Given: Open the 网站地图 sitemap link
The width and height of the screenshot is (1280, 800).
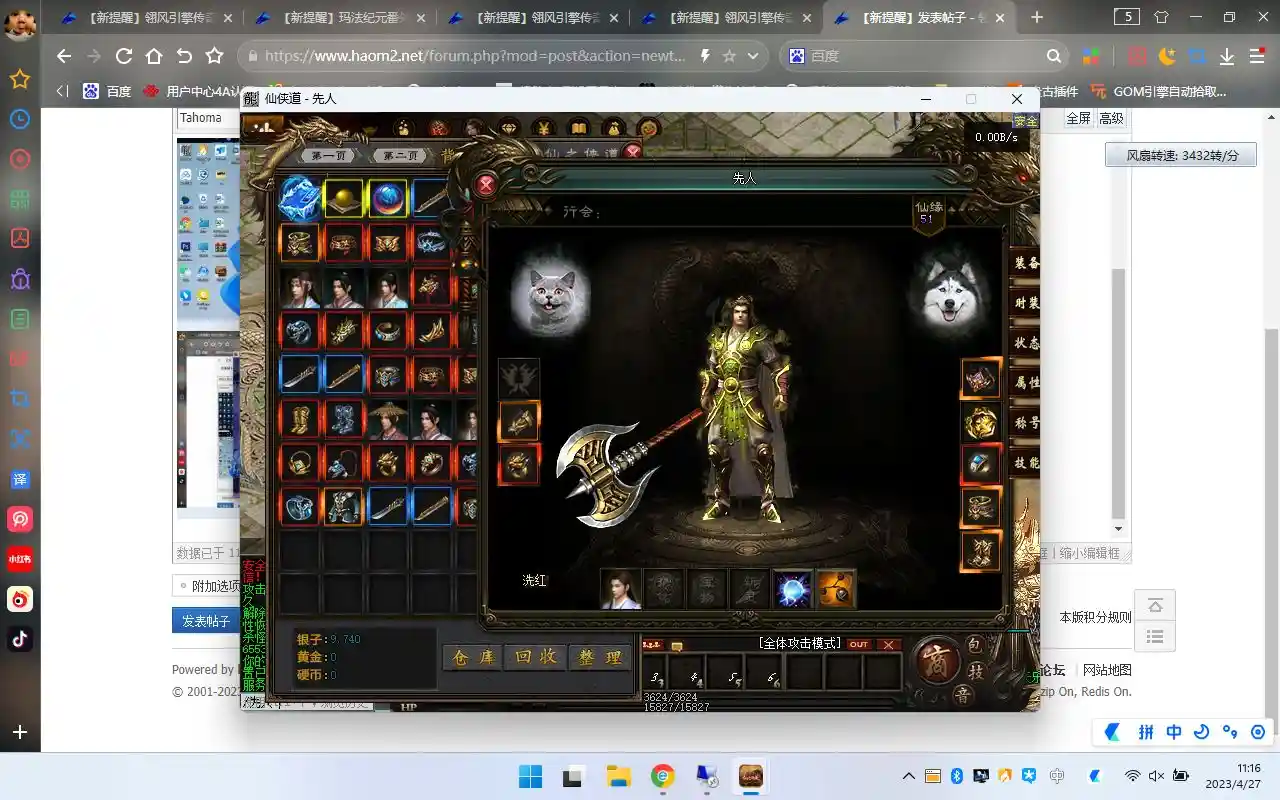Looking at the screenshot, I should (x=1107, y=670).
